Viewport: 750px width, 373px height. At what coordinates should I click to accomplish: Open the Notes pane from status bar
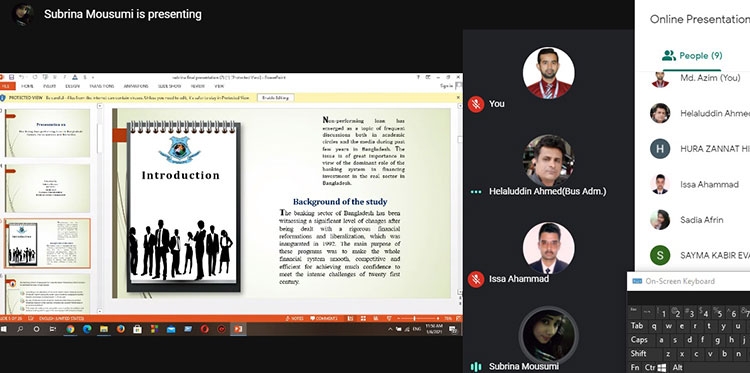[x=295, y=318]
